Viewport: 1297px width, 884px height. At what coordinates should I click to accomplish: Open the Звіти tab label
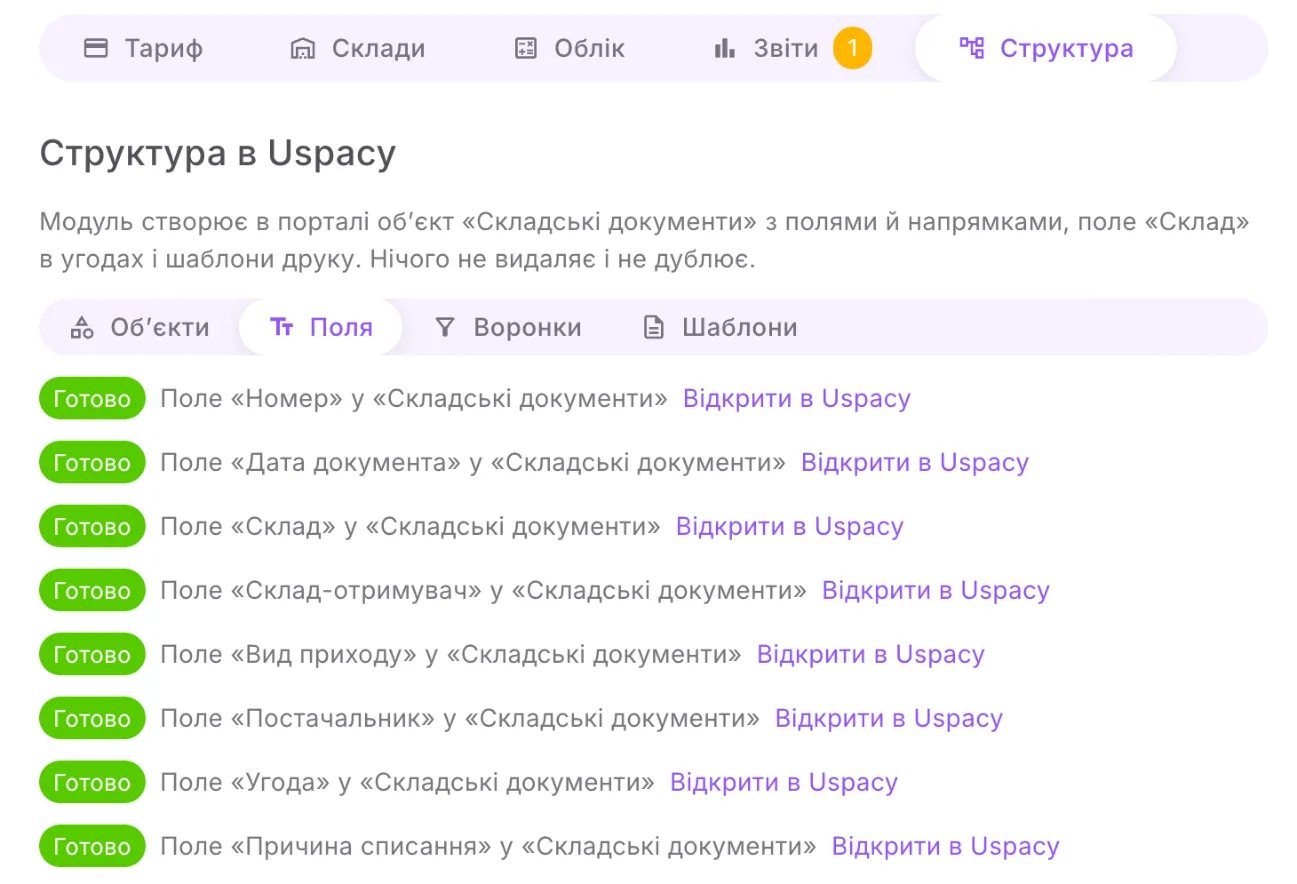point(786,48)
